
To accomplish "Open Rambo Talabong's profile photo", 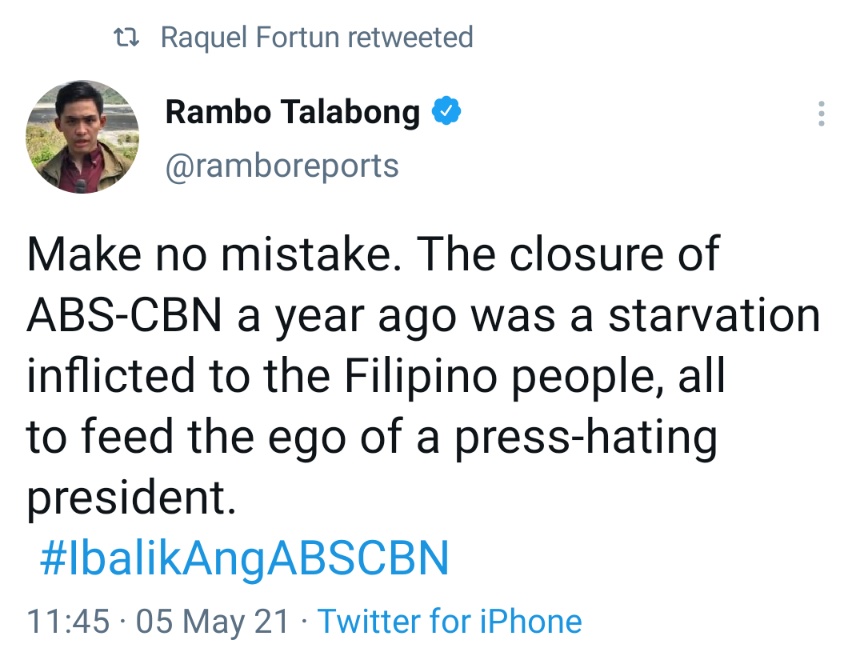I will click(x=82, y=137).
